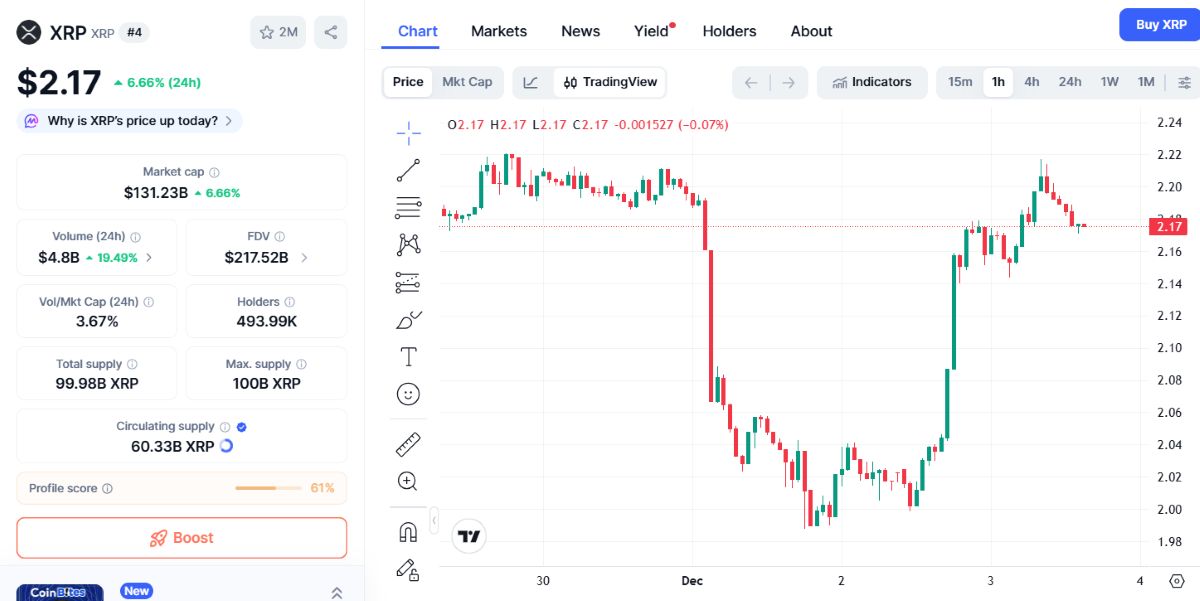Select the crosshair cursor tool

click(x=408, y=132)
